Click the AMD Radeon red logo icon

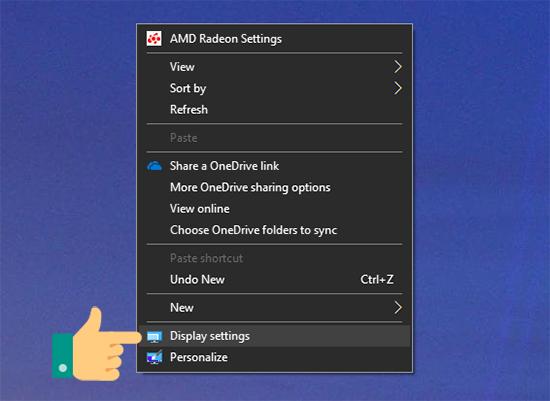click(154, 39)
